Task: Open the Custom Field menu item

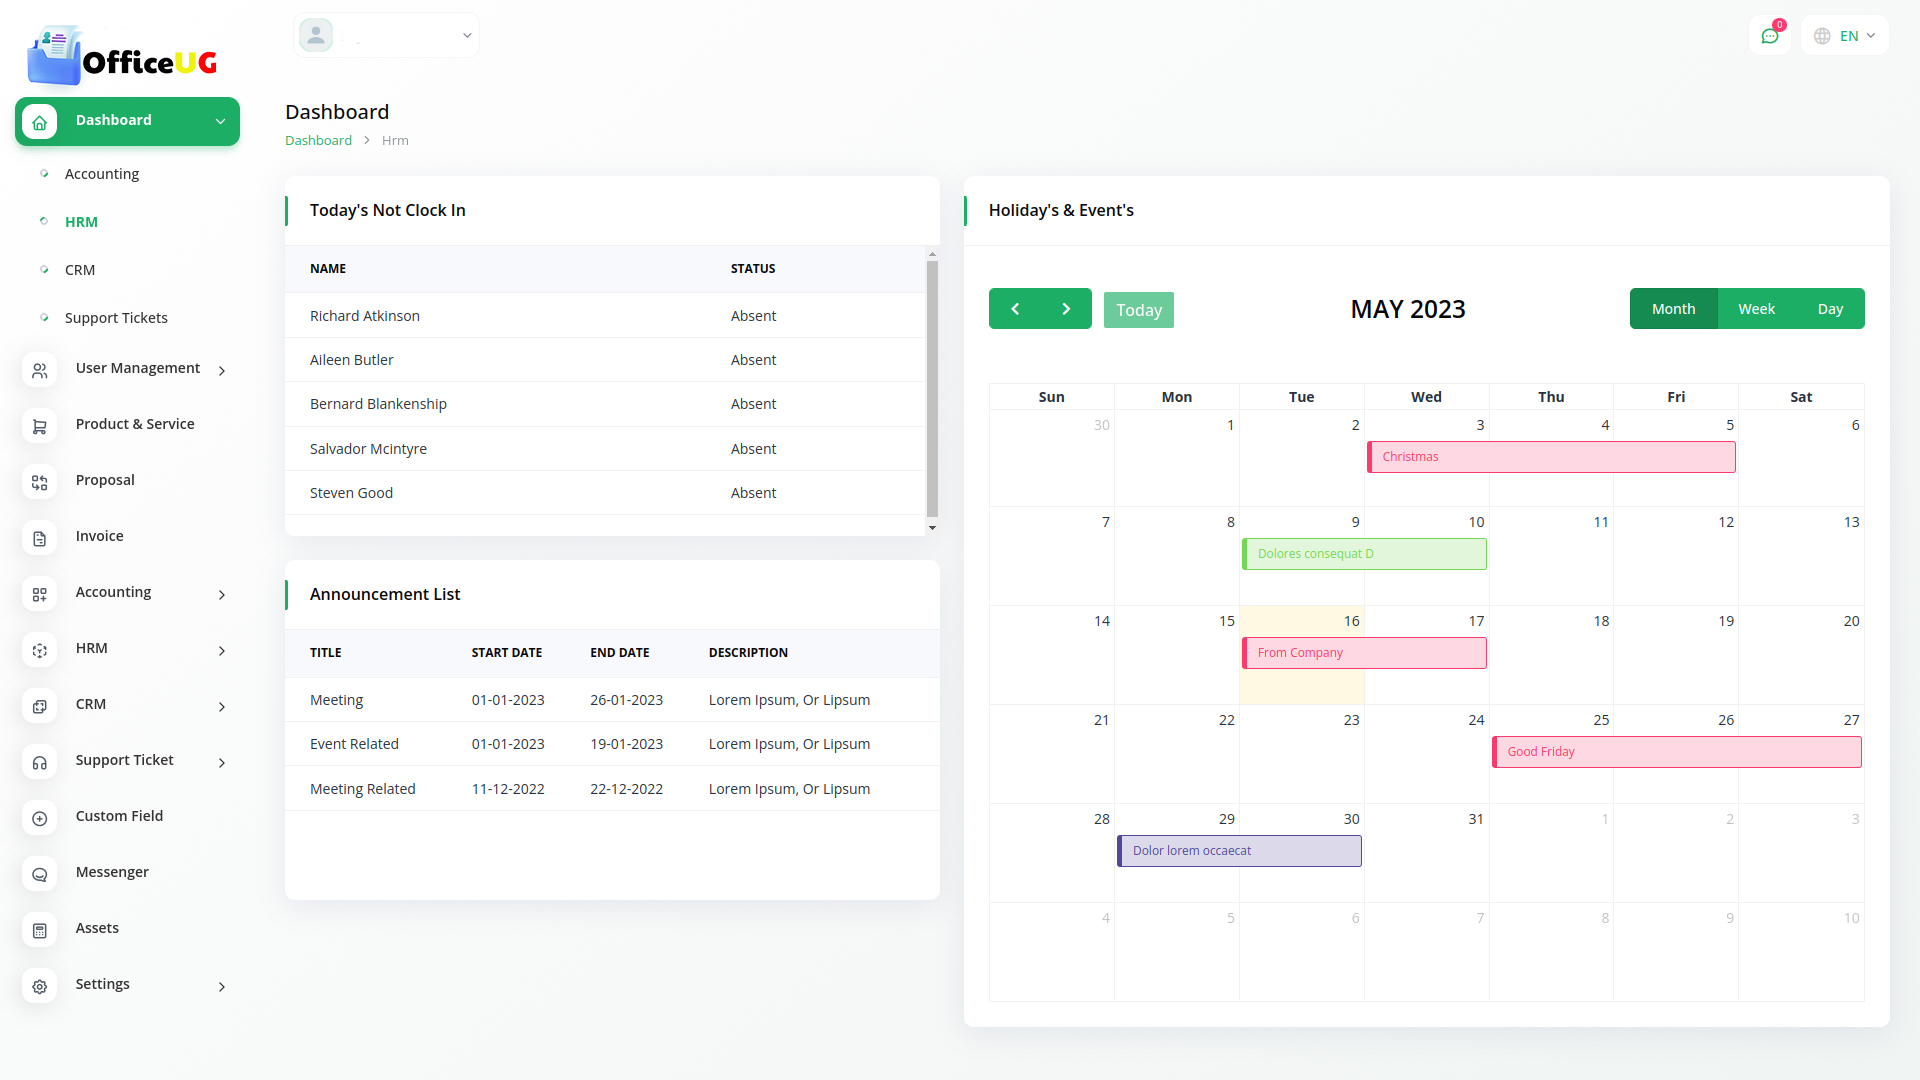Action: click(119, 816)
